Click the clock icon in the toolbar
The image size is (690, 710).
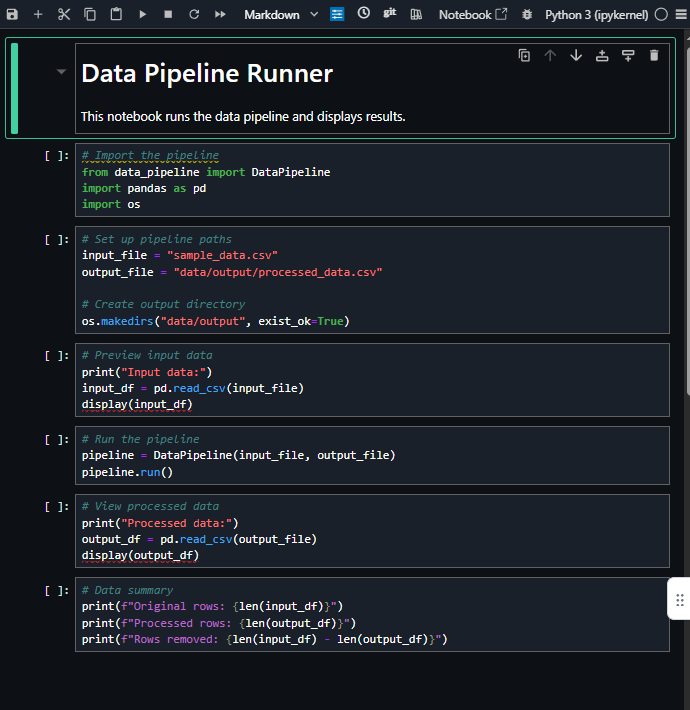pyautogui.click(x=364, y=13)
